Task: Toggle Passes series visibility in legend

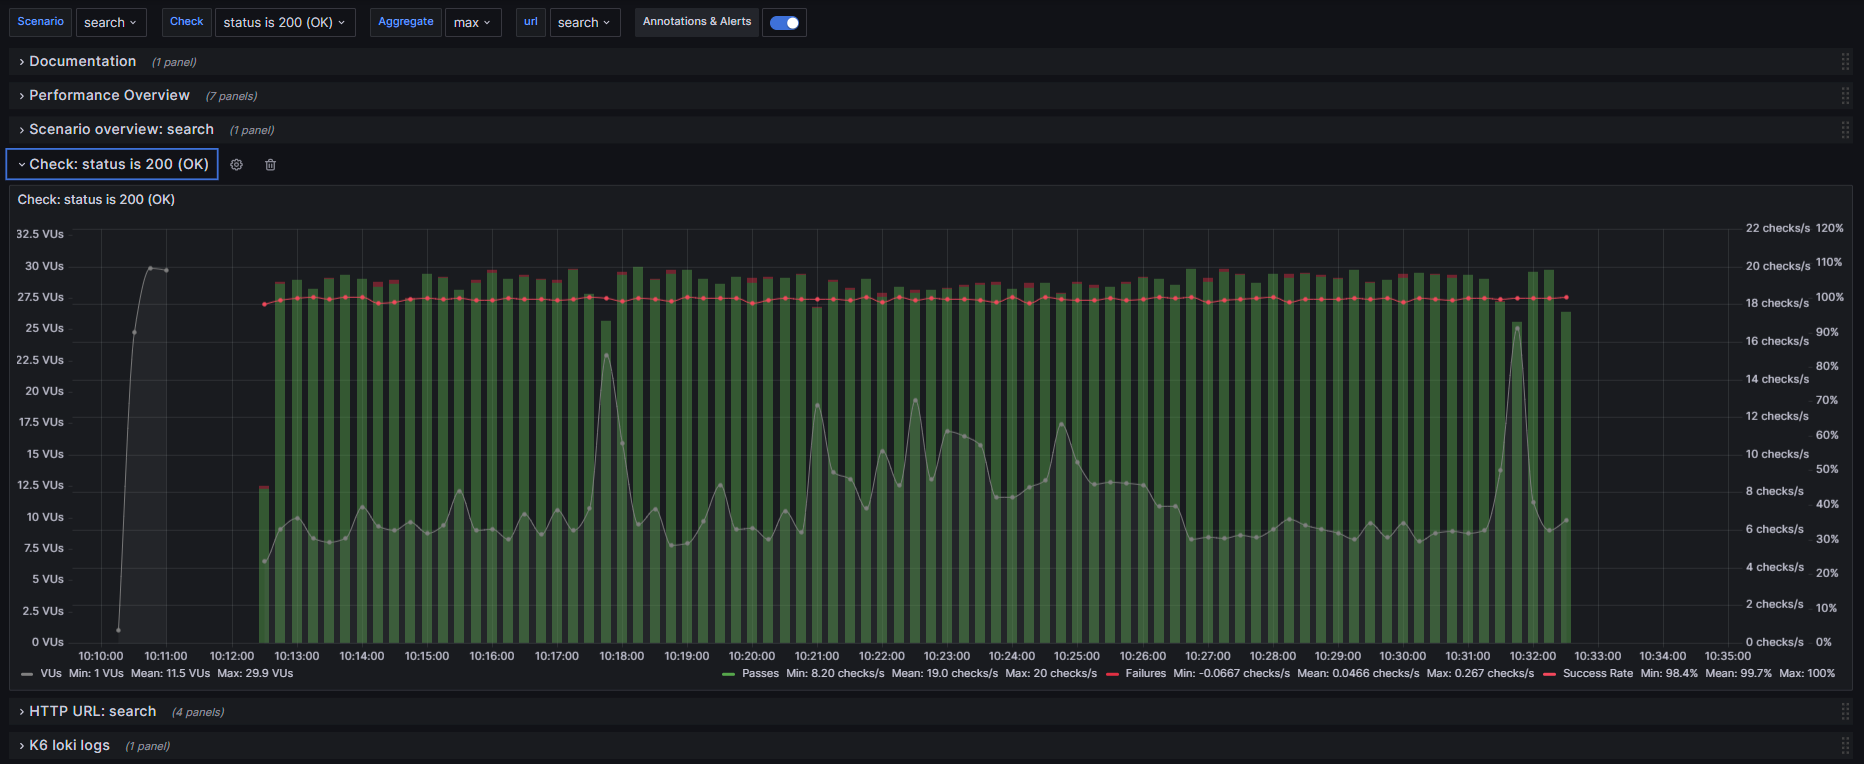Action: [x=760, y=674]
